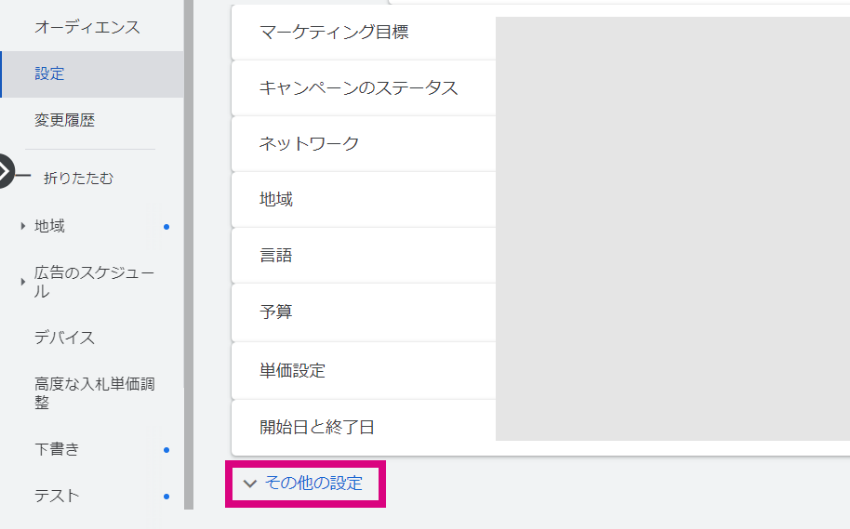850x529 pixels.
Task: Expand その他の設定 chevron
Action: click(x=250, y=483)
